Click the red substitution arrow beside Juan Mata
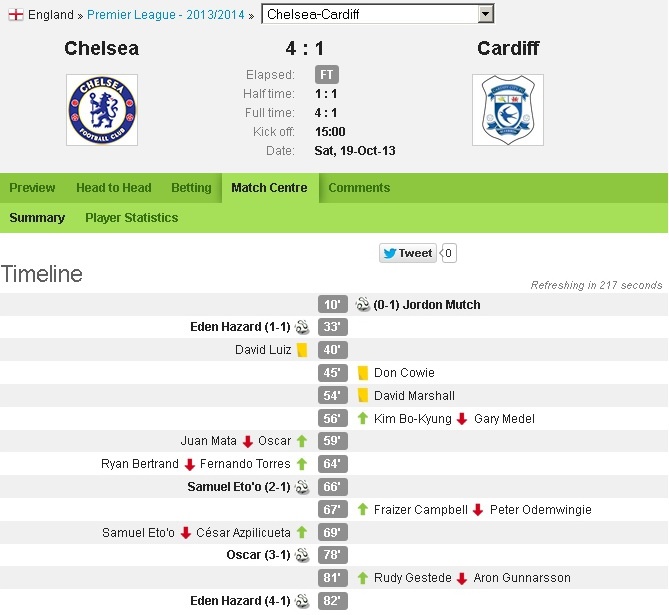This screenshot has height=615, width=669. point(248,441)
